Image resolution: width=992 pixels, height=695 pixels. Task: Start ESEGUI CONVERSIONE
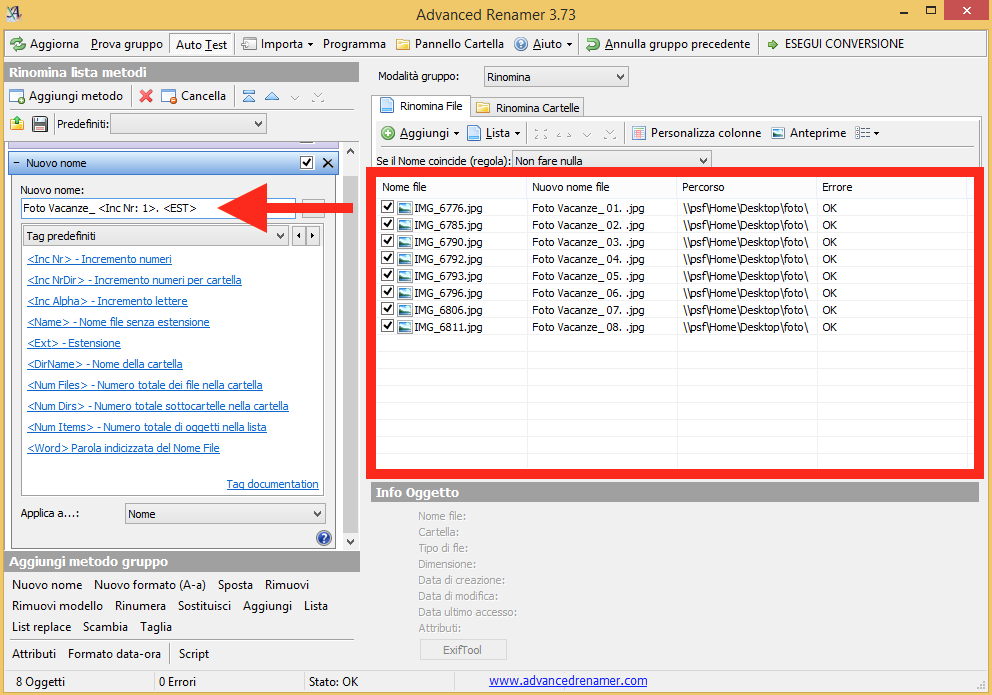(x=836, y=44)
